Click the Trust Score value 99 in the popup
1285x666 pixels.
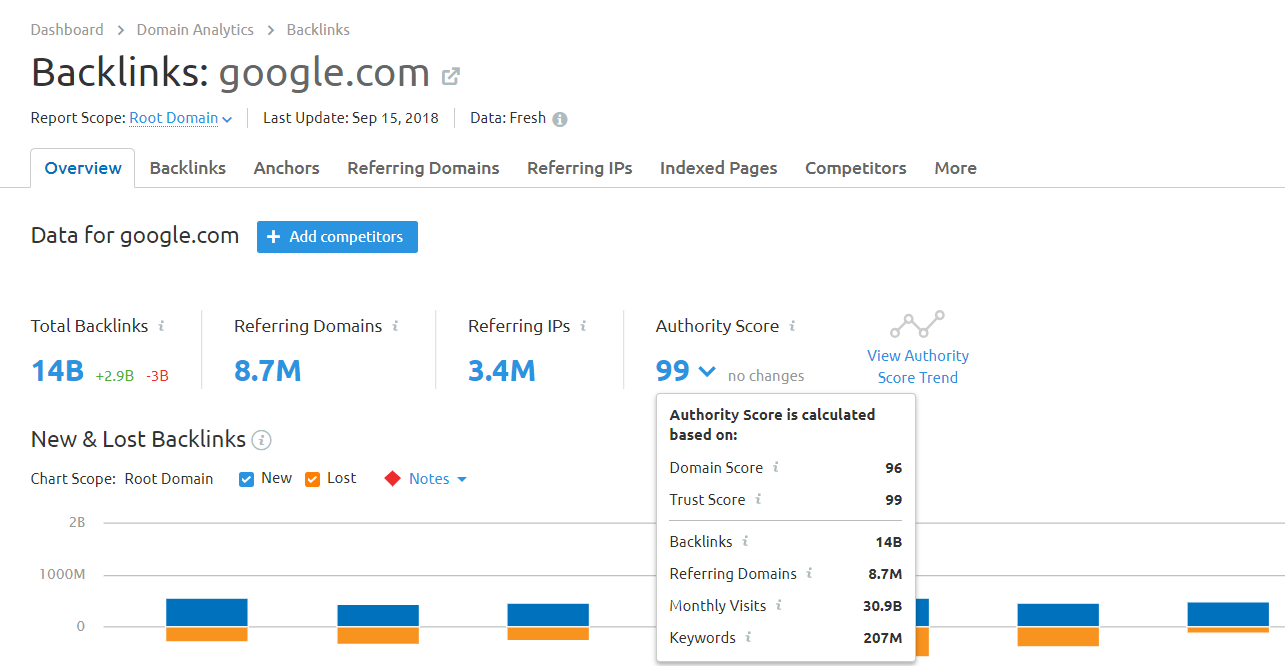pyautogui.click(x=894, y=500)
